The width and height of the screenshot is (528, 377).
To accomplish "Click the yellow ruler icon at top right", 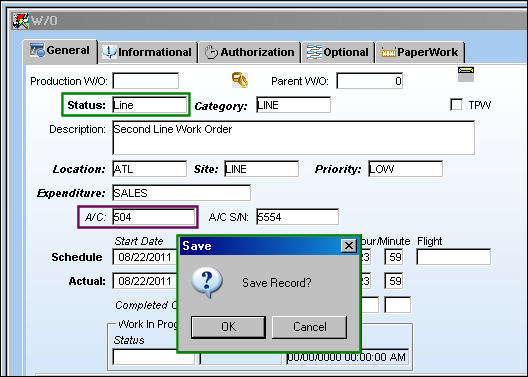I will point(466,74).
